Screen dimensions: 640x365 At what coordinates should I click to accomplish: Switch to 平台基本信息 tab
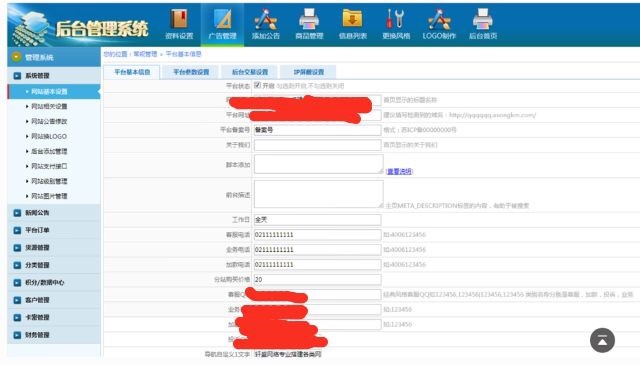[x=132, y=72]
